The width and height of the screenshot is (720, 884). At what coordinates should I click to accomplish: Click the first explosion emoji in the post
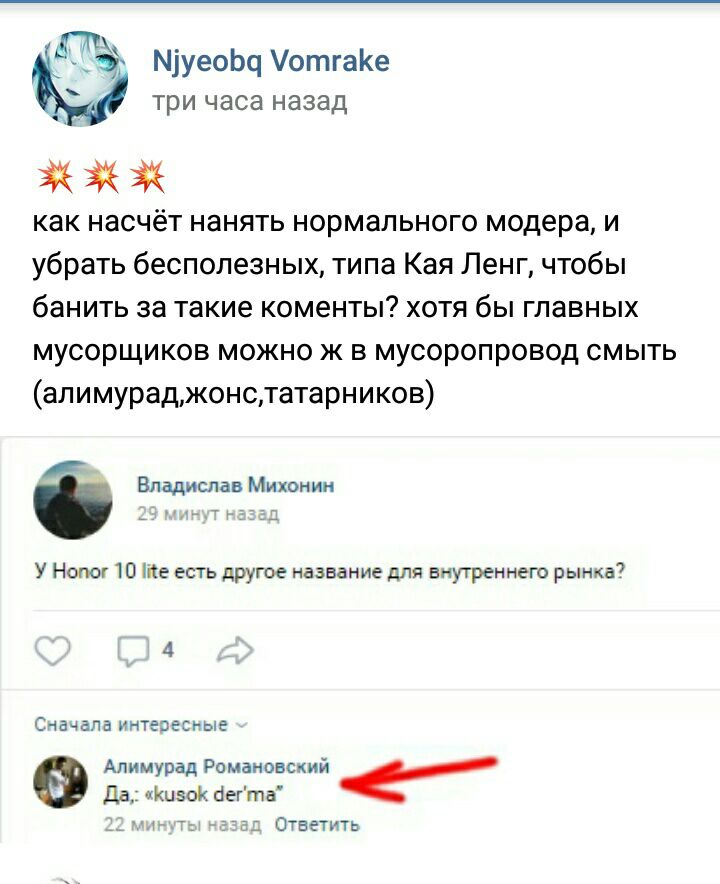pyautogui.click(x=55, y=176)
